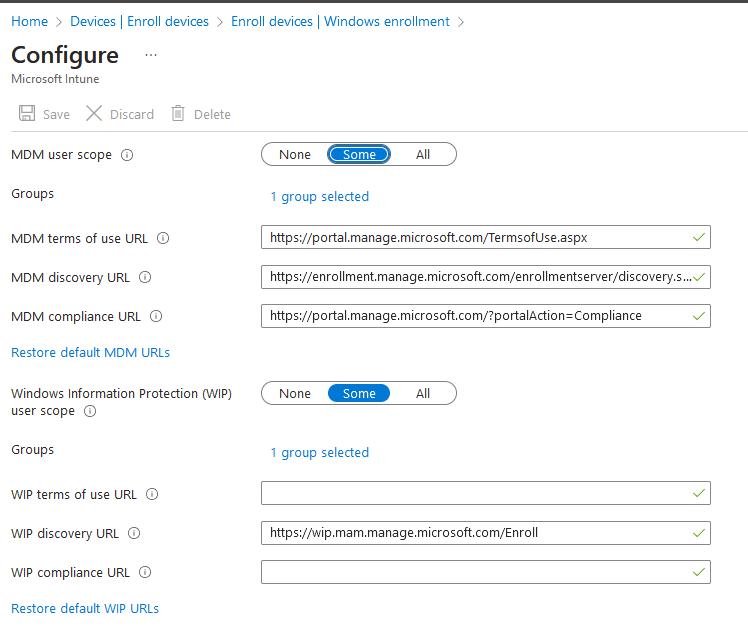This screenshot has height=633, width=748.
Task: Click info icon beside MDM compliance URL
Action: 156,316
